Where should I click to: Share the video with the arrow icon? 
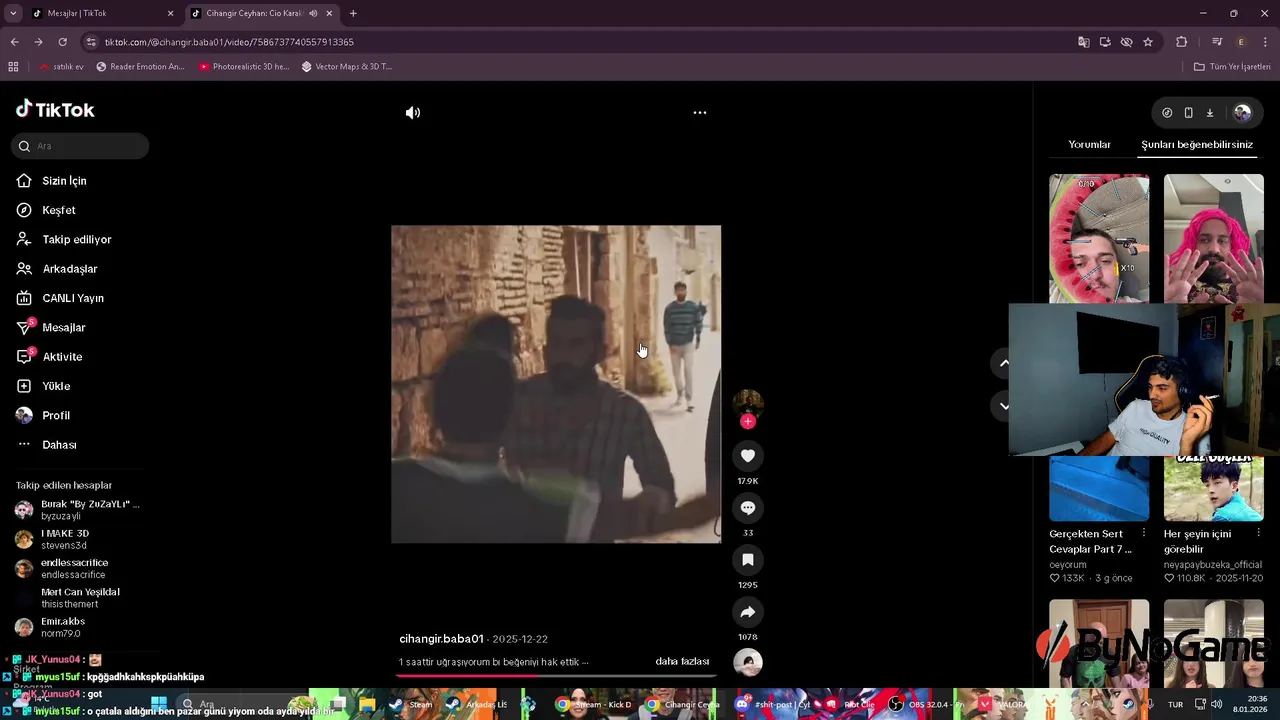(x=748, y=612)
